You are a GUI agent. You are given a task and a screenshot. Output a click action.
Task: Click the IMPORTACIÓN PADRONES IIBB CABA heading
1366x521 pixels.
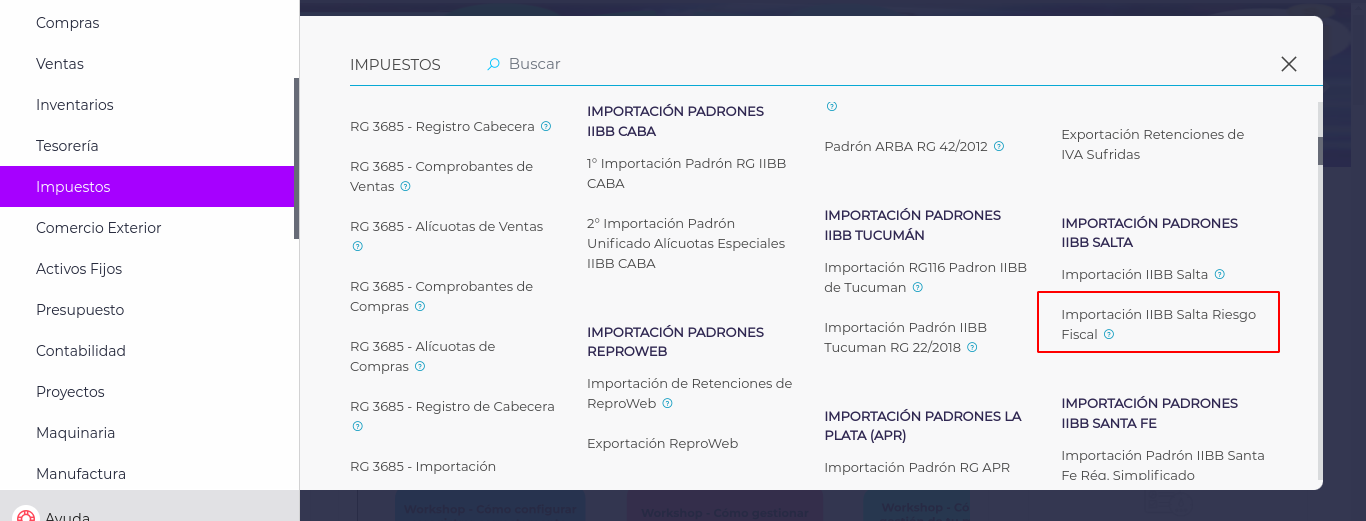click(675, 122)
